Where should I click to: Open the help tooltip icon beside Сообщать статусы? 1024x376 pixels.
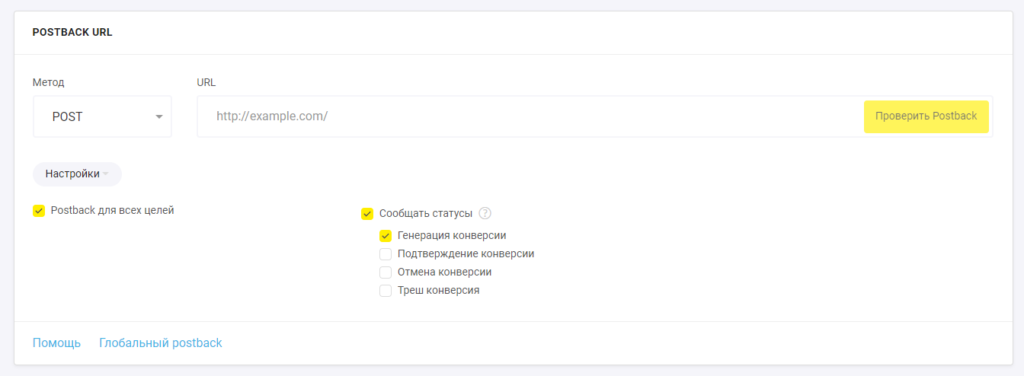pyautogui.click(x=485, y=213)
